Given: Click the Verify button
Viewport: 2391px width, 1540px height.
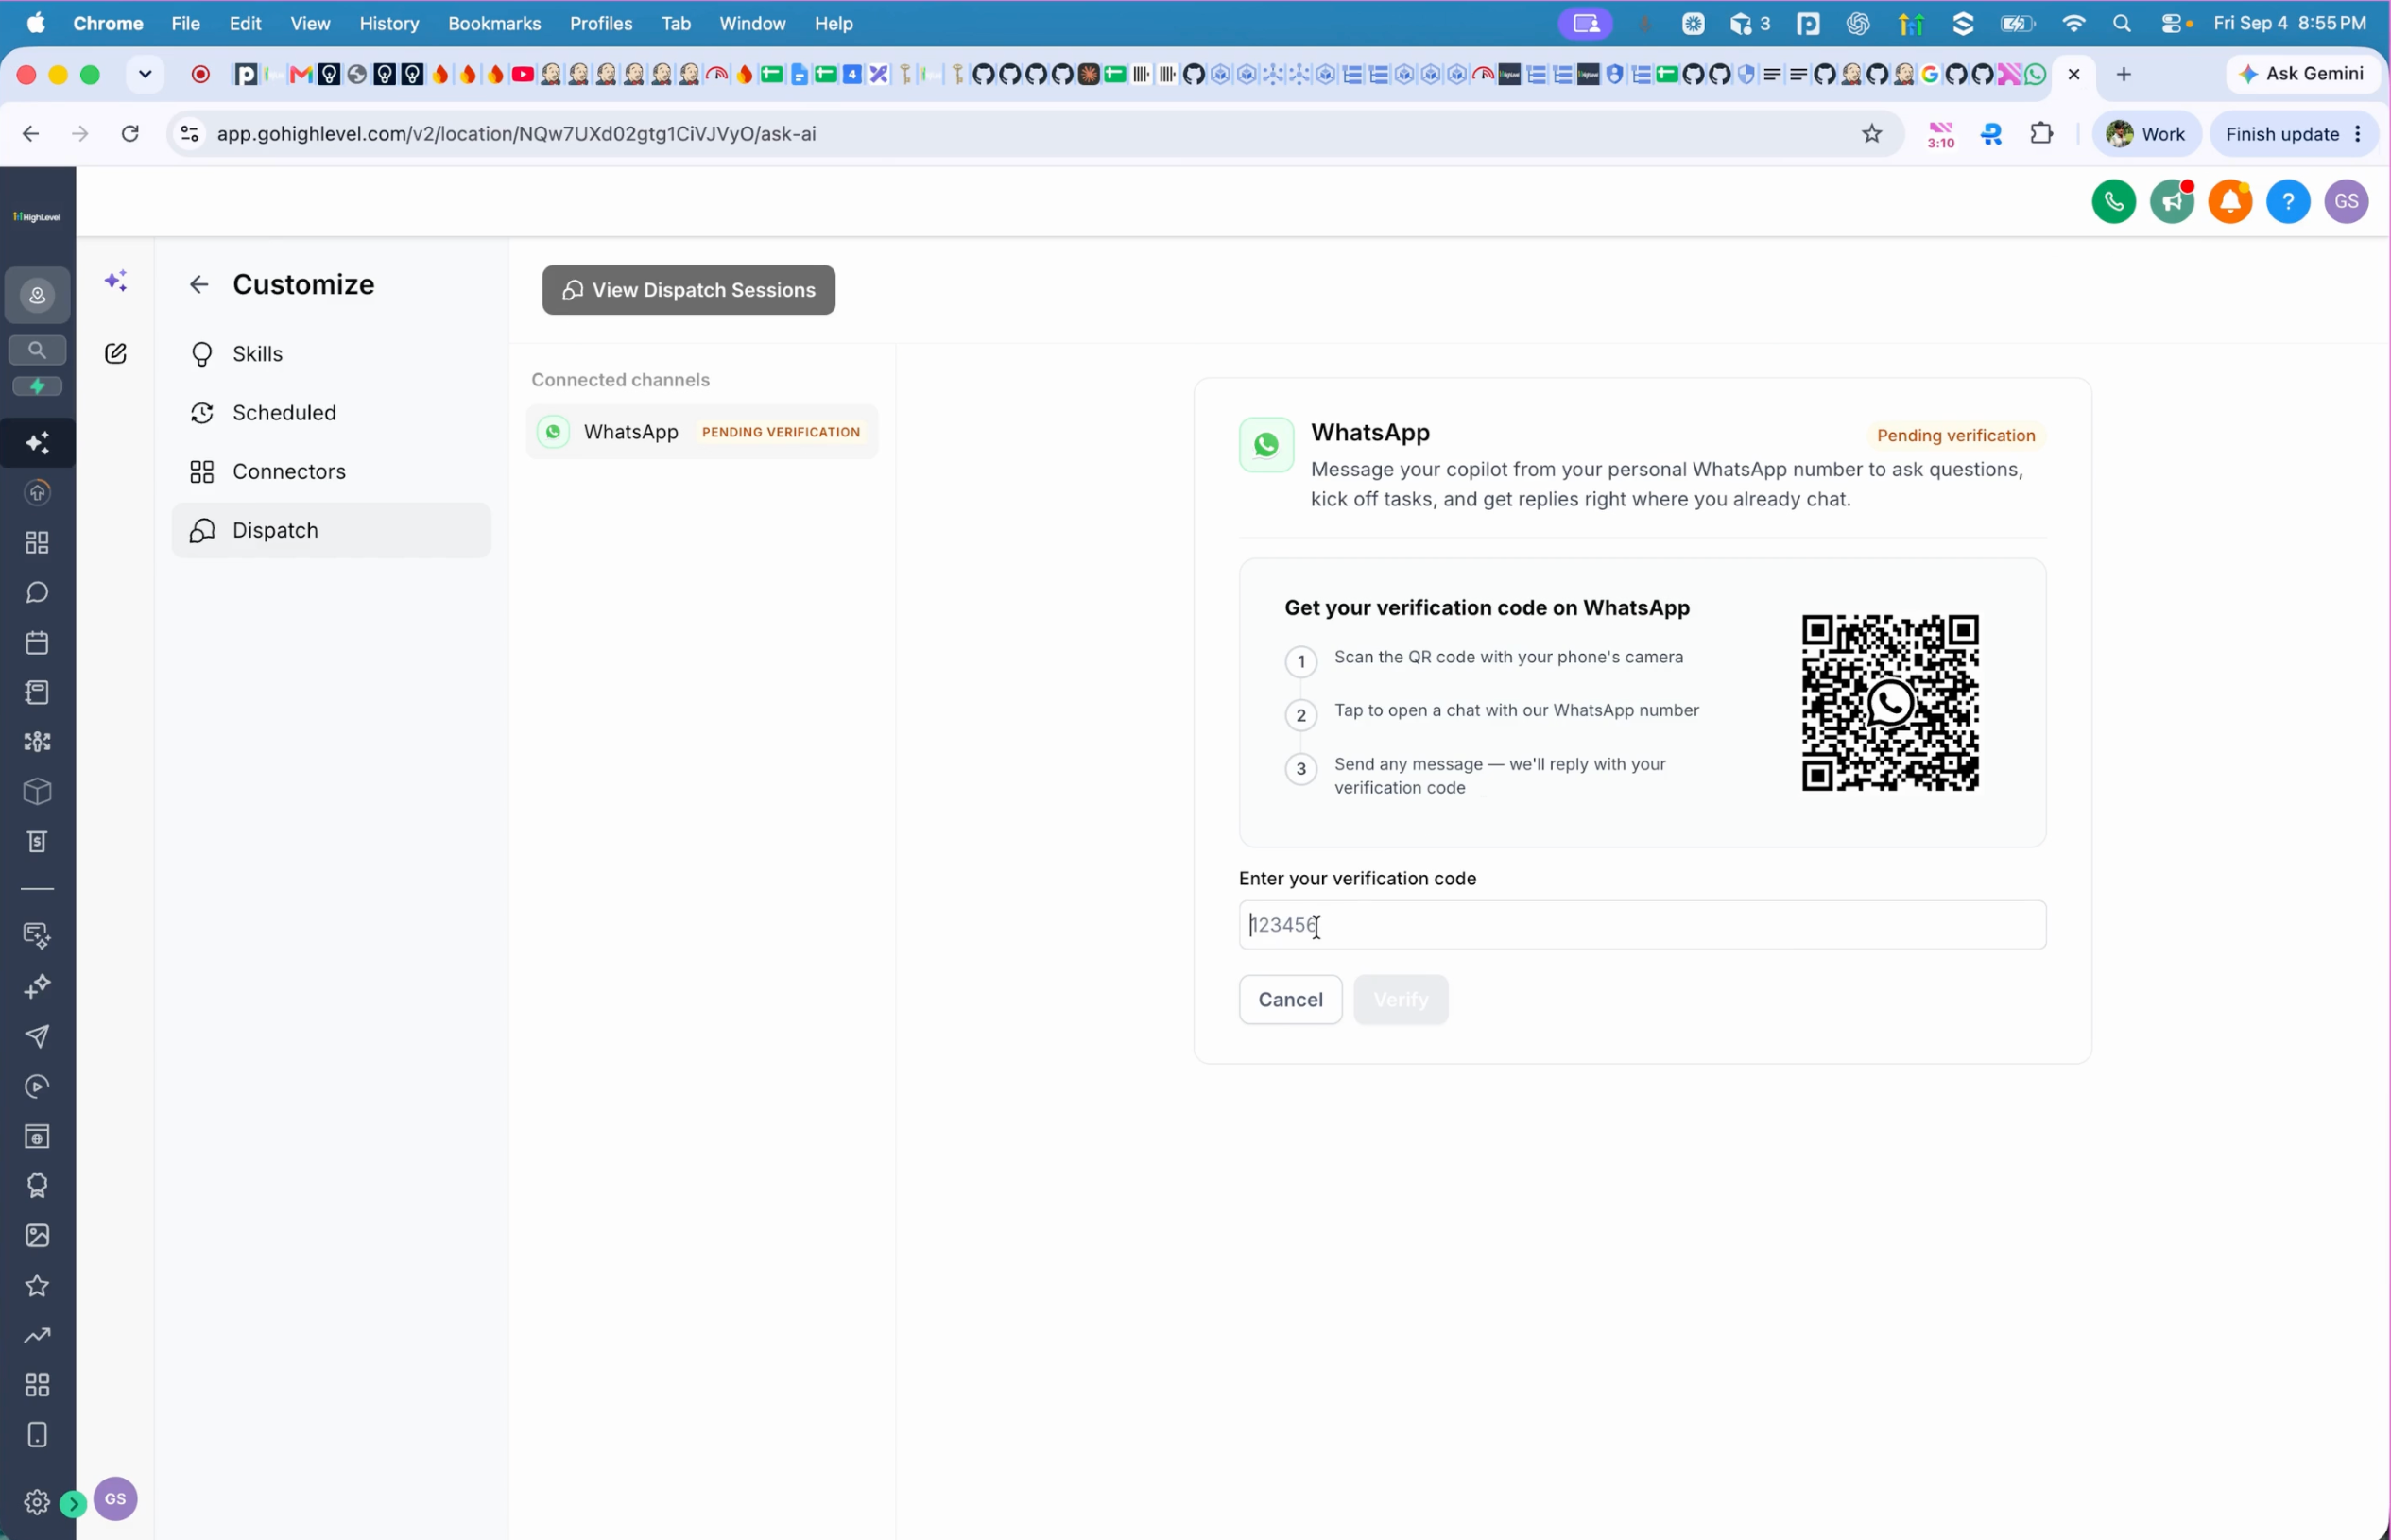Looking at the screenshot, I should [1400, 1000].
